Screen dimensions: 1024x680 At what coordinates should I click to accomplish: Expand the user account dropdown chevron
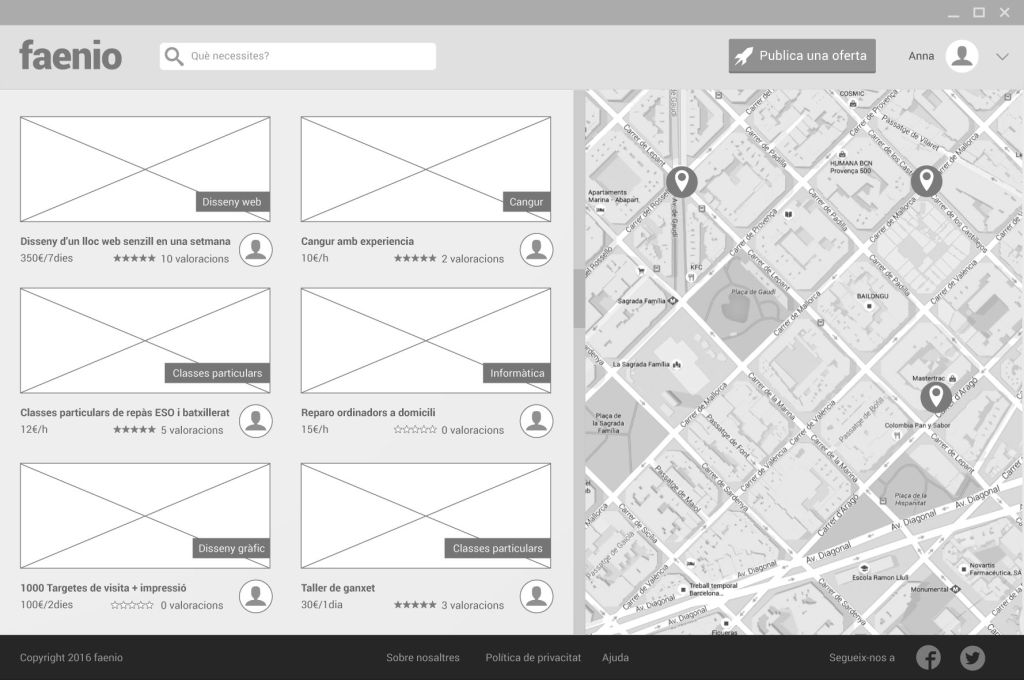[x=1002, y=57]
